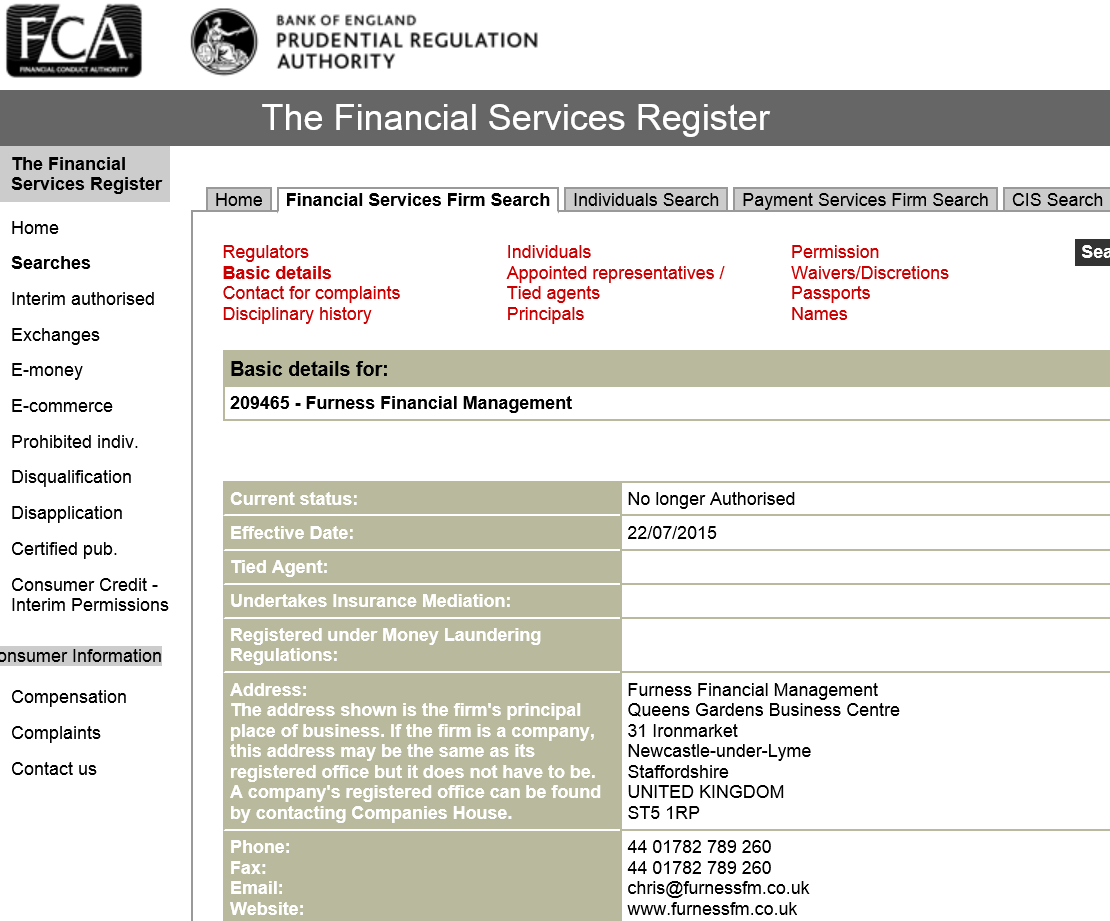Click The Financial Services Register sidebar heading

(85, 174)
